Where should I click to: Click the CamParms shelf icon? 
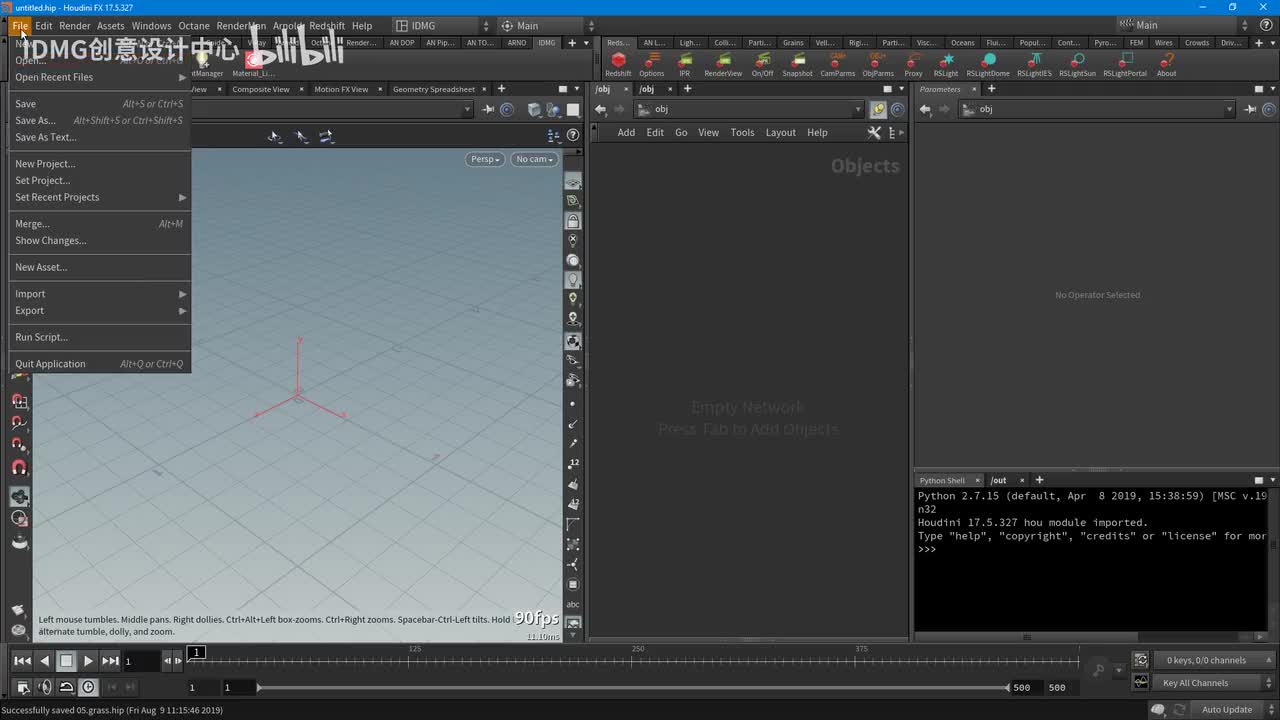coord(838,63)
